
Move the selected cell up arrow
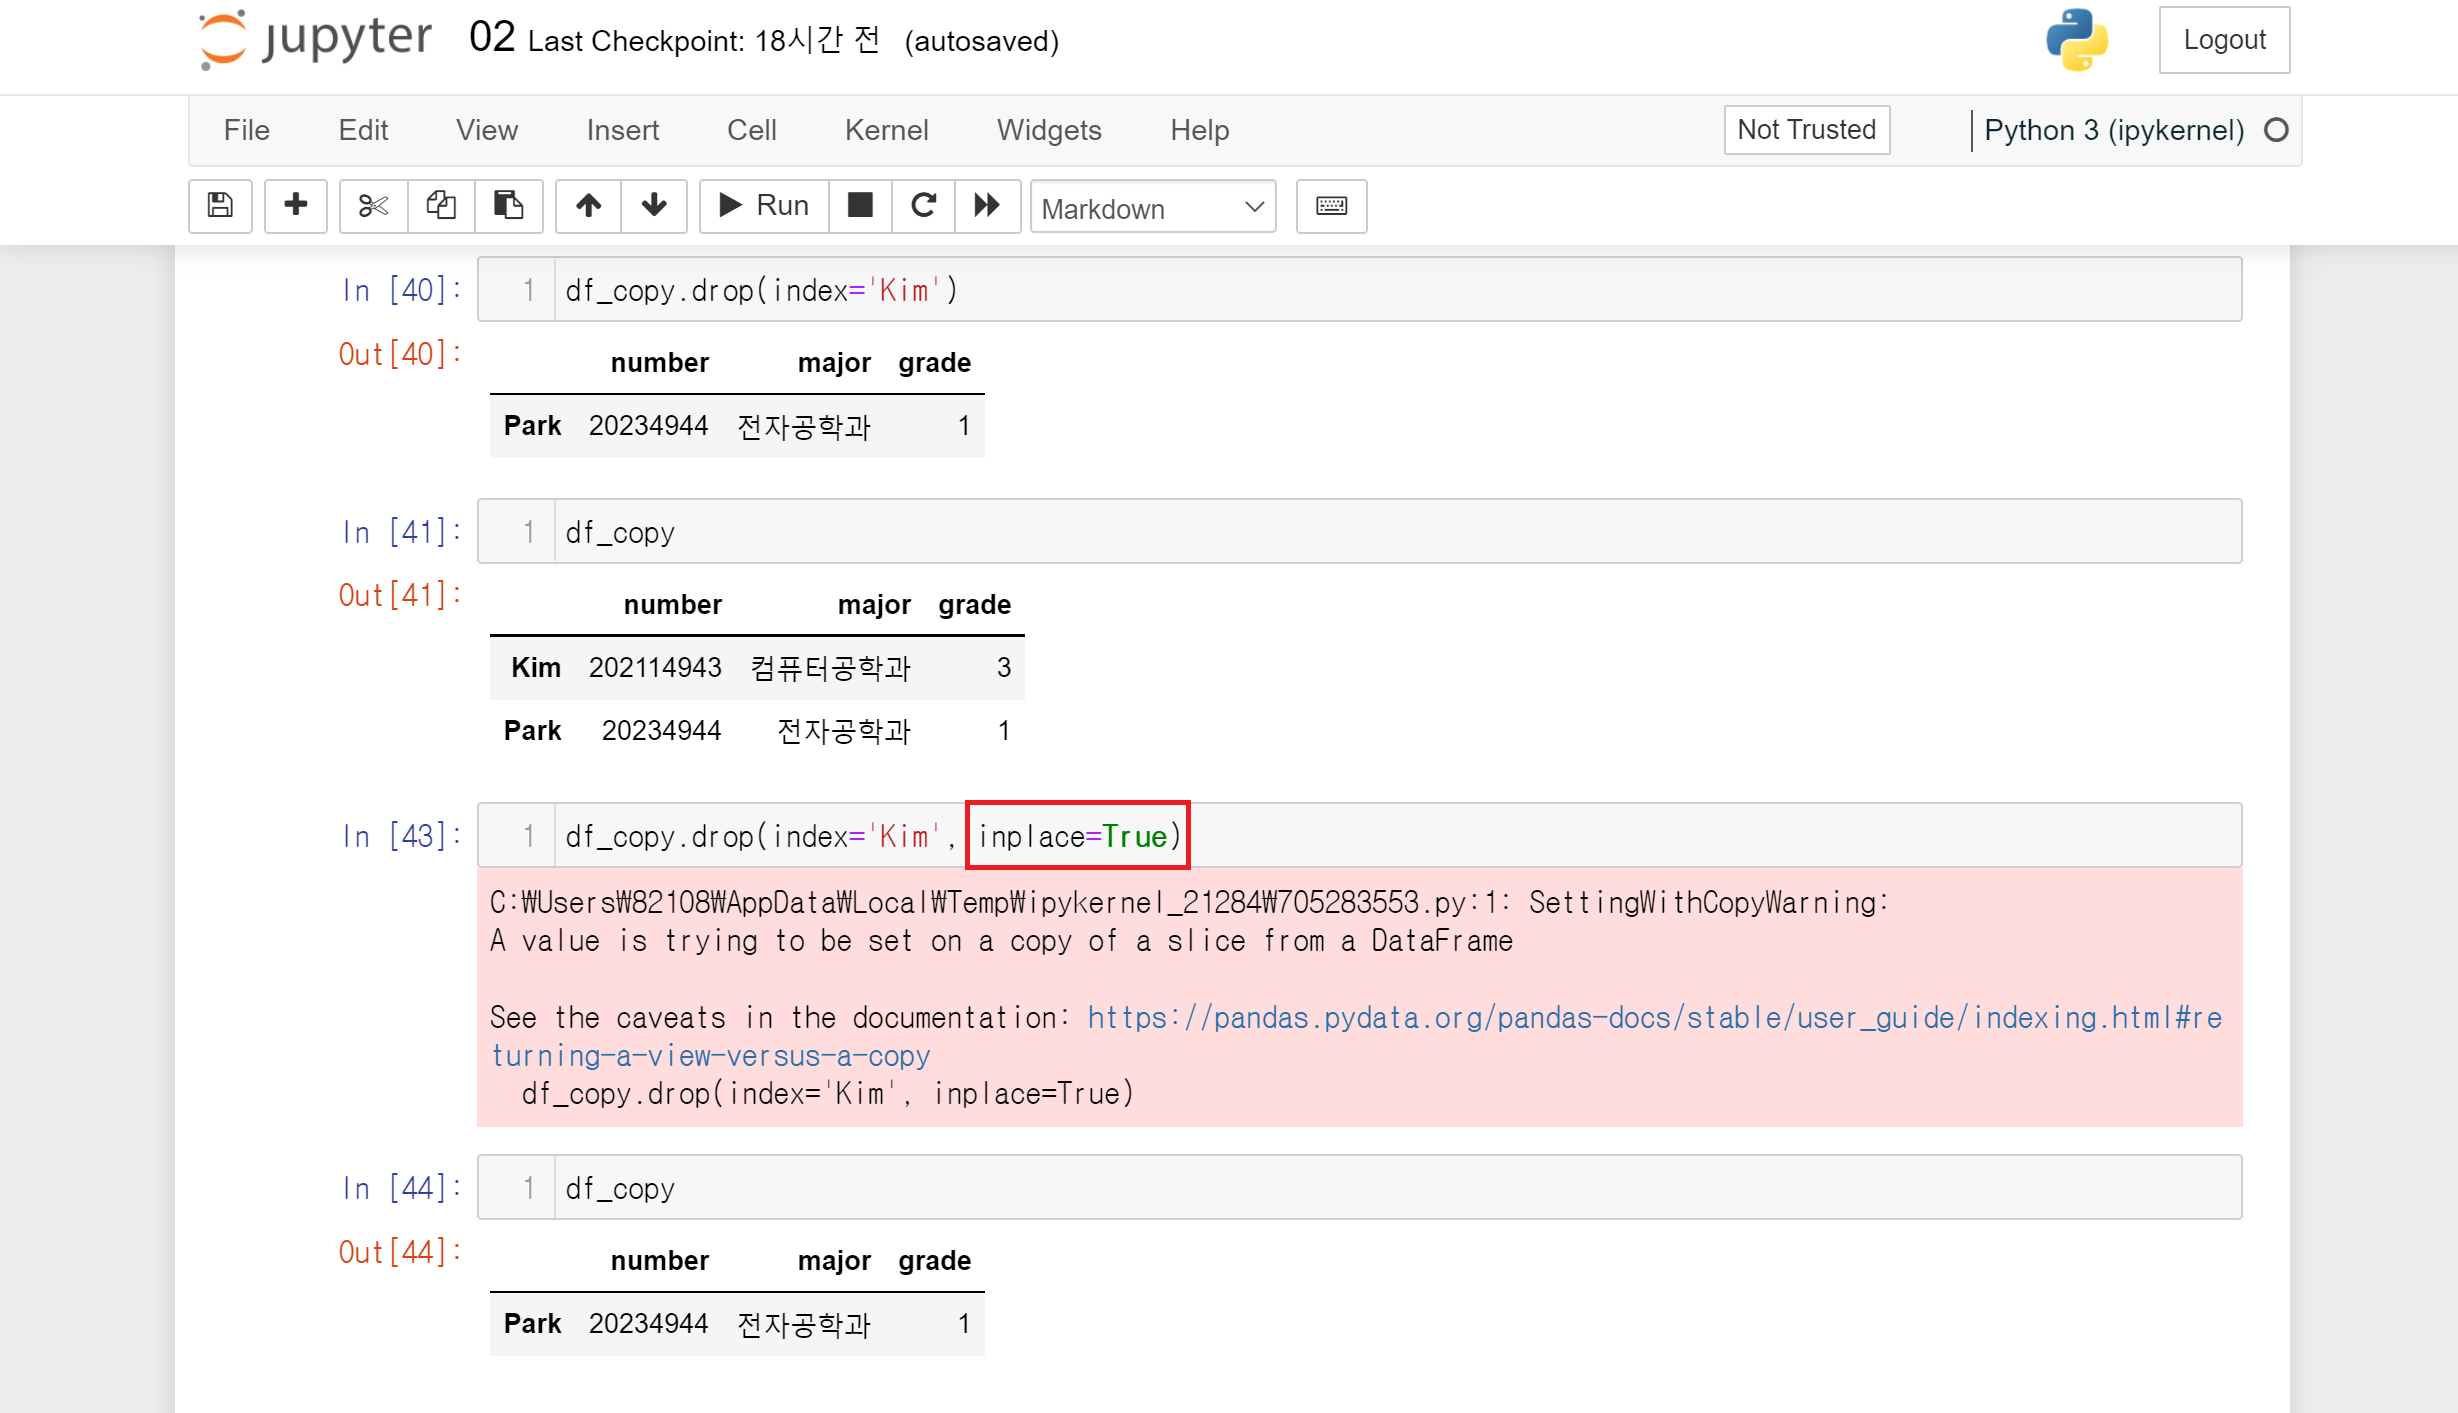click(589, 206)
